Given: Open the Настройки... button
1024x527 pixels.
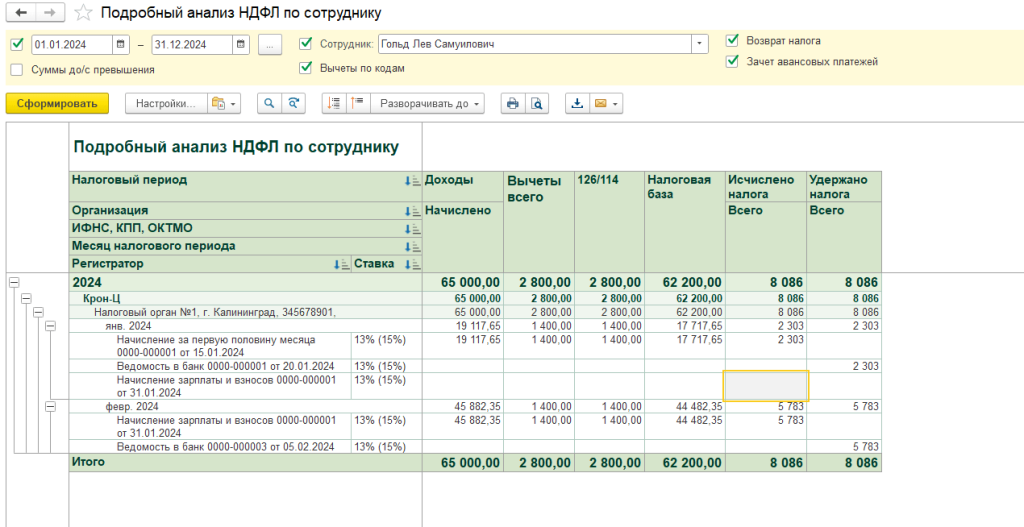Looking at the screenshot, I should (x=164, y=103).
